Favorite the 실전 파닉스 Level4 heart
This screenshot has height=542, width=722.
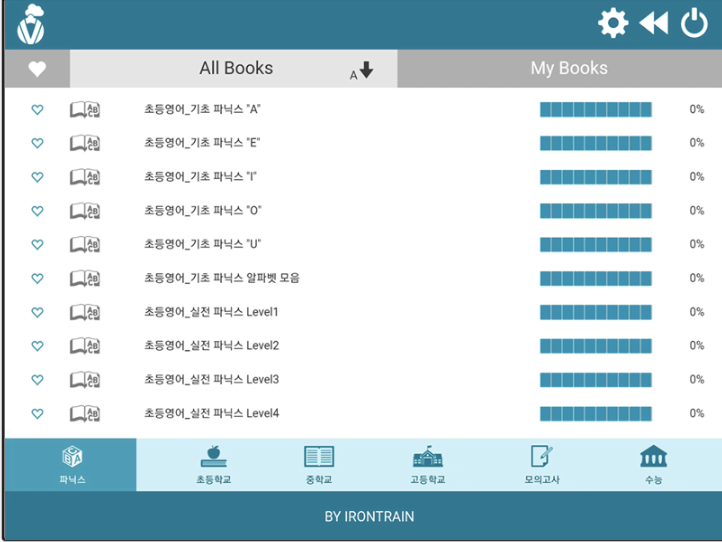point(37,414)
